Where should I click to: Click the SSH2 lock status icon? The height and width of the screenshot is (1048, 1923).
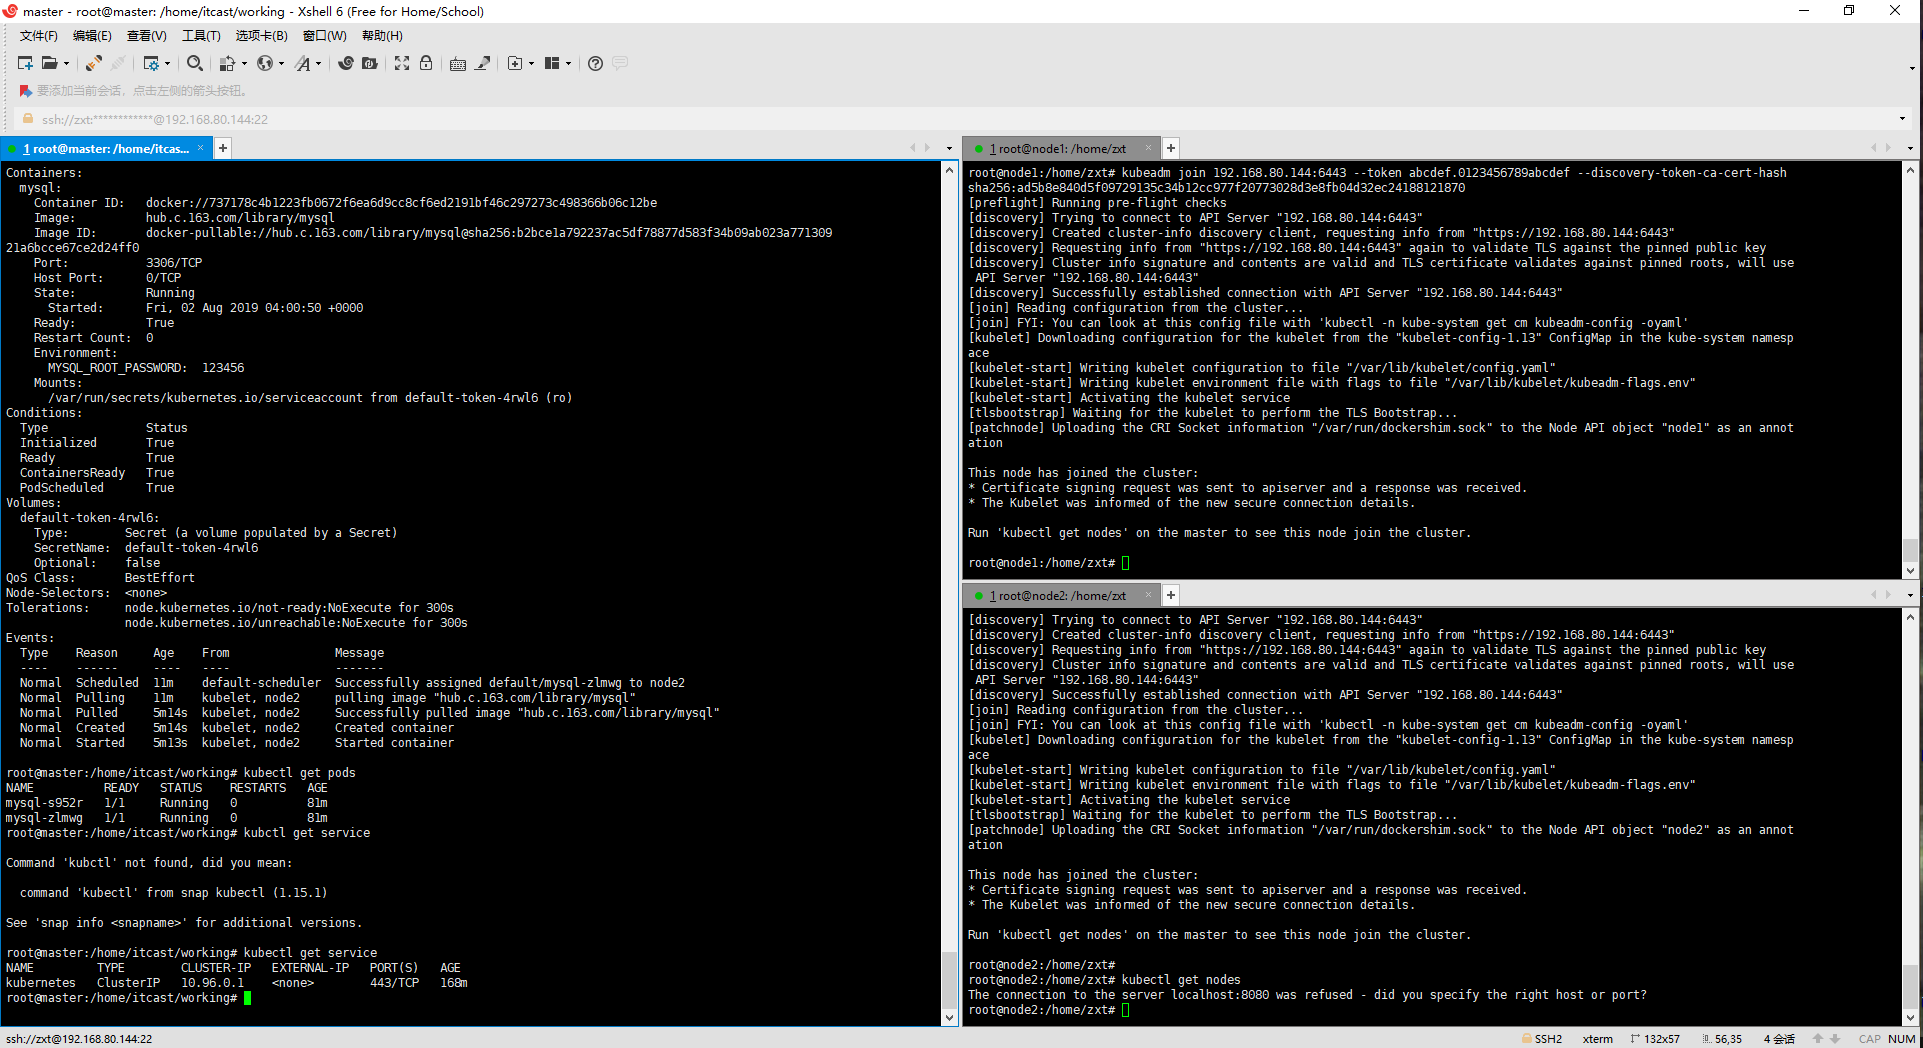point(1527,1039)
